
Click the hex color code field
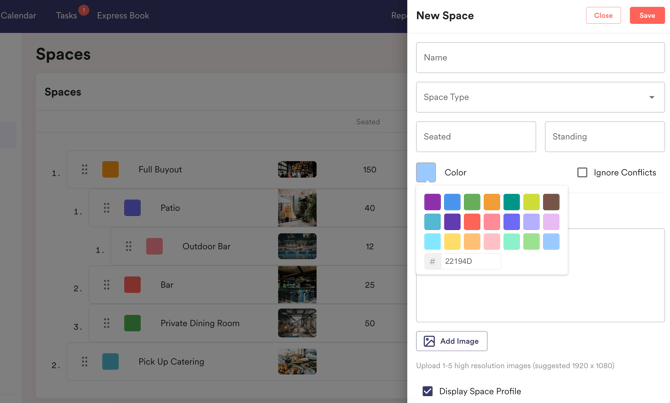click(471, 261)
